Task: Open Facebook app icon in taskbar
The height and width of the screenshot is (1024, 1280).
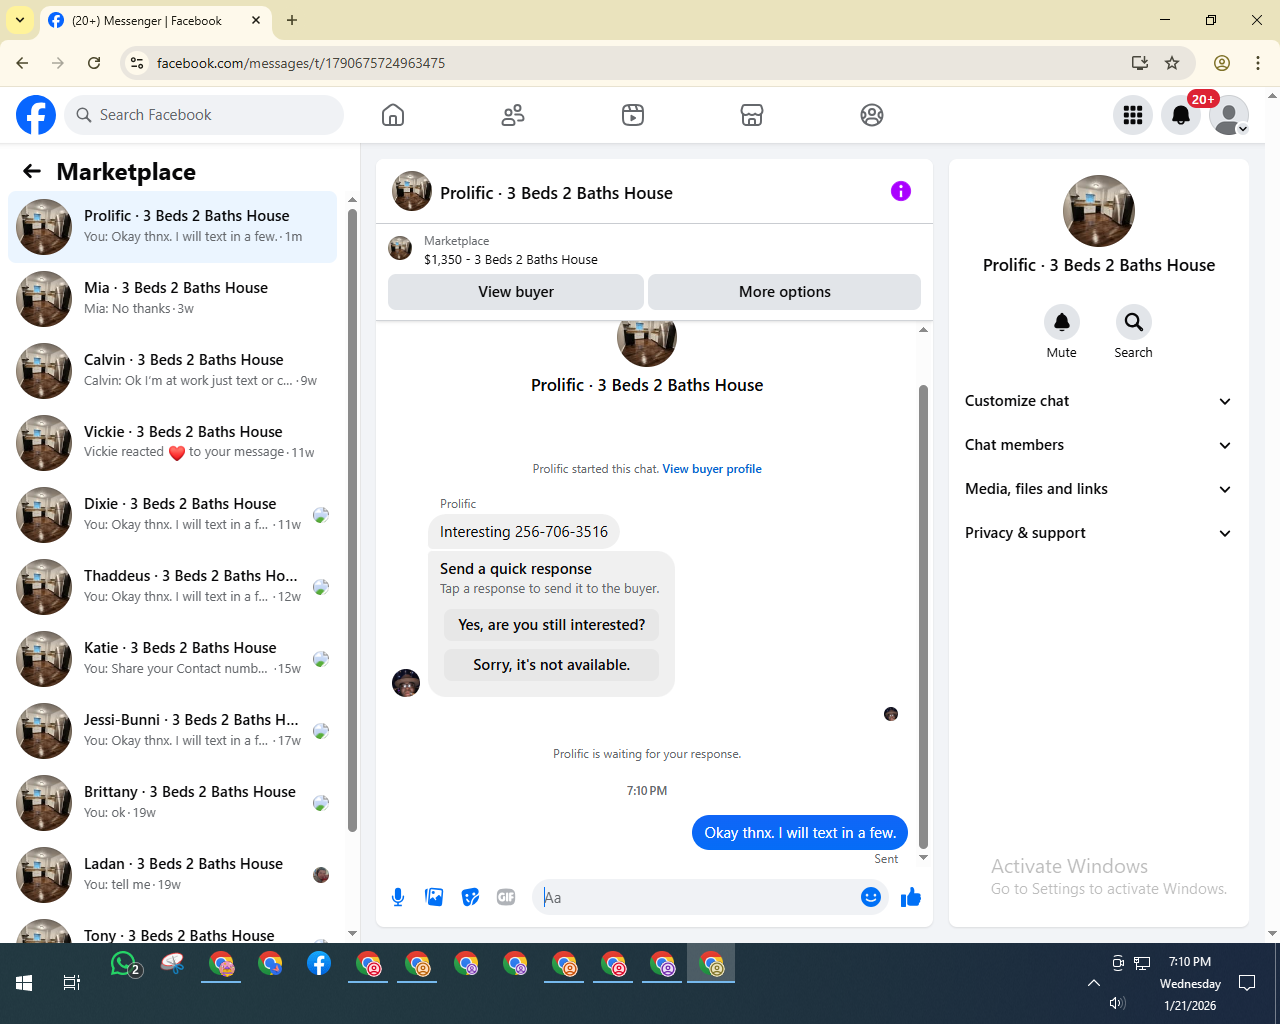Action: click(319, 964)
